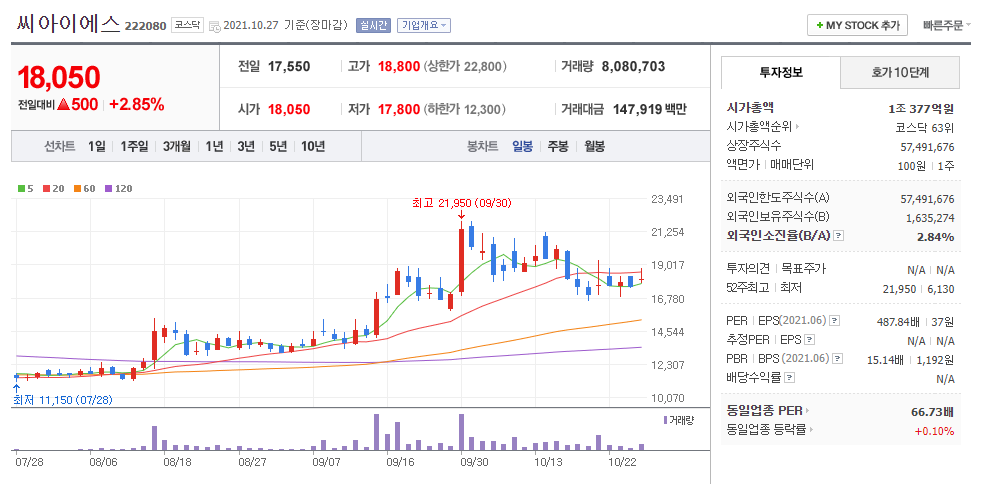Screen dimensions: 986x484
Task: Click the green 5-day moving average legend marker
Action: coord(21,188)
